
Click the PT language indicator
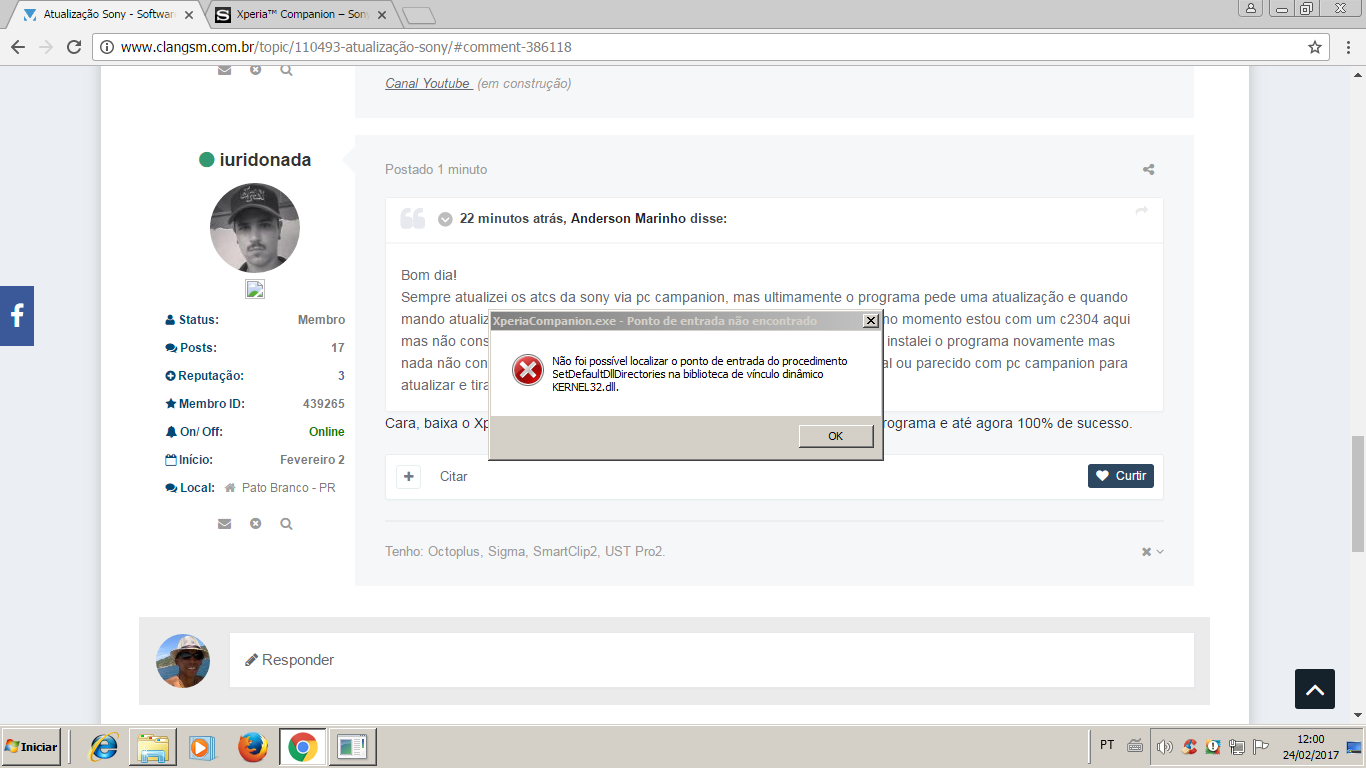tap(1107, 745)
